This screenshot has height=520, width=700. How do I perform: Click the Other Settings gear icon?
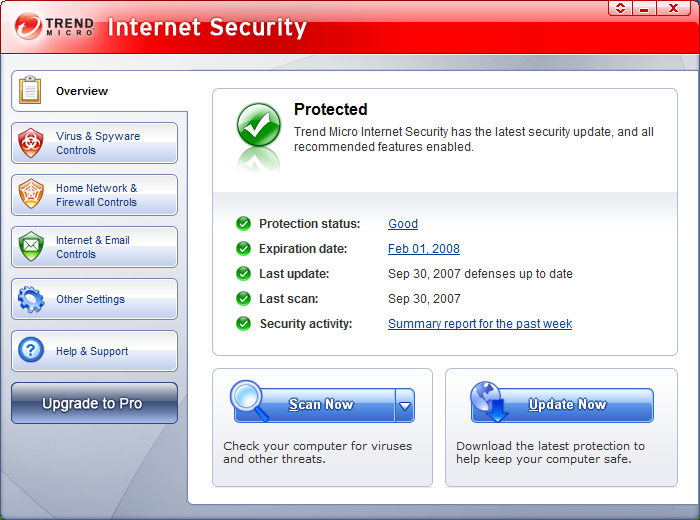click(31, 299)
